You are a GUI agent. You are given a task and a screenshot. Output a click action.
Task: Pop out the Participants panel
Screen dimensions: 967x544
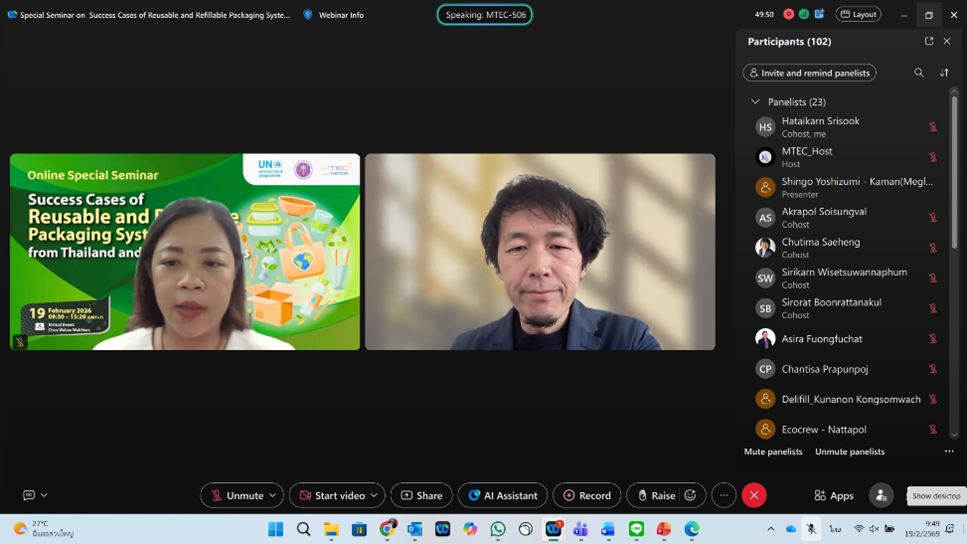(929, 41)
